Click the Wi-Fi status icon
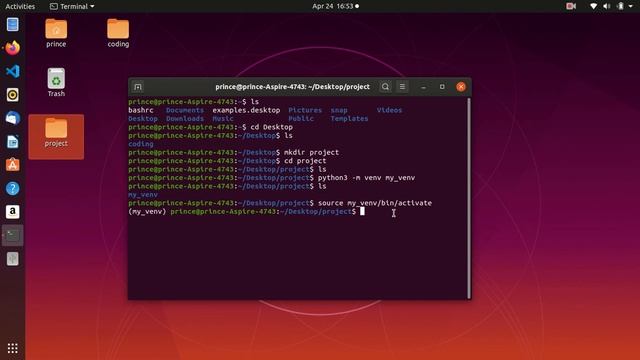640x360 pixels. click(594, 6)
